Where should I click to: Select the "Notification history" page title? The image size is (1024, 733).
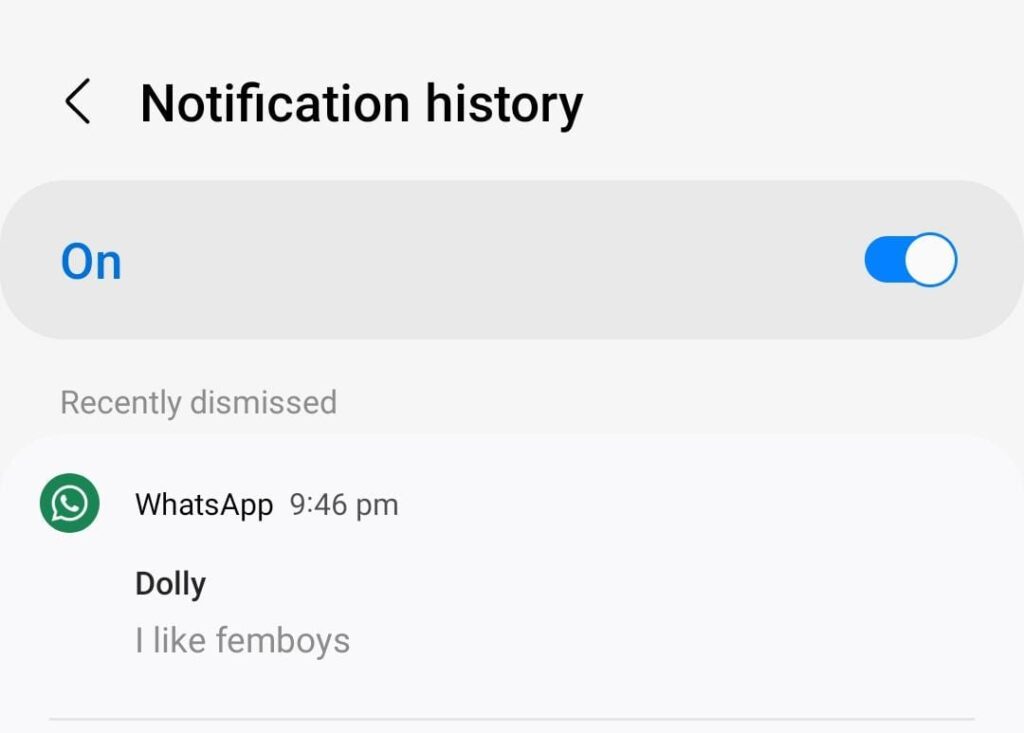pos(361,104)
